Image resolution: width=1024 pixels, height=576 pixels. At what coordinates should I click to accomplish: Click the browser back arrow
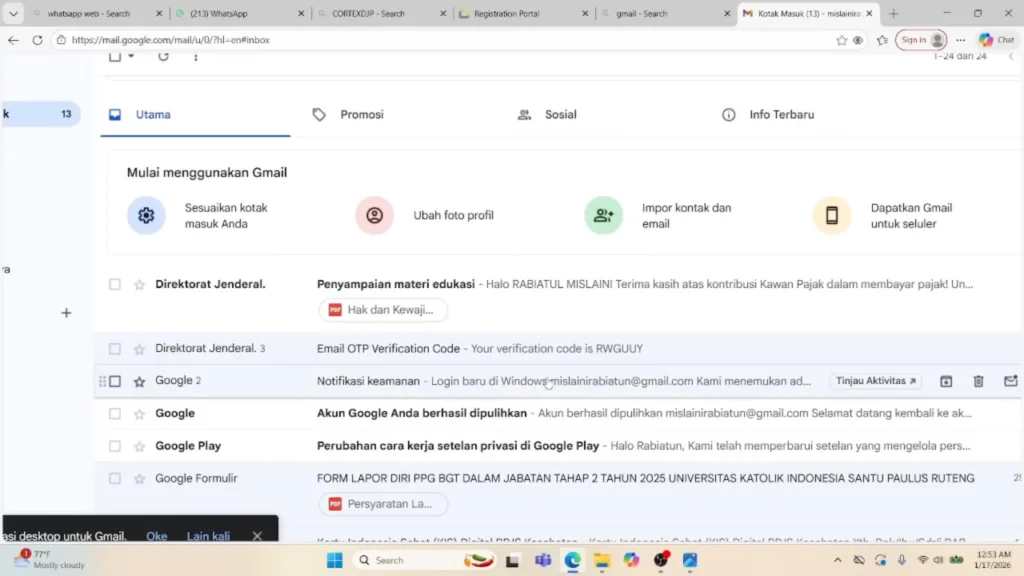13,40
